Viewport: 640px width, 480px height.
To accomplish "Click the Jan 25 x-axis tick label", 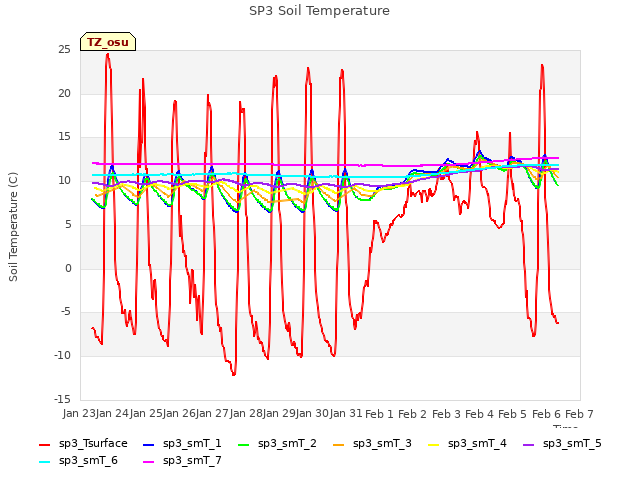I will [145, 414].
